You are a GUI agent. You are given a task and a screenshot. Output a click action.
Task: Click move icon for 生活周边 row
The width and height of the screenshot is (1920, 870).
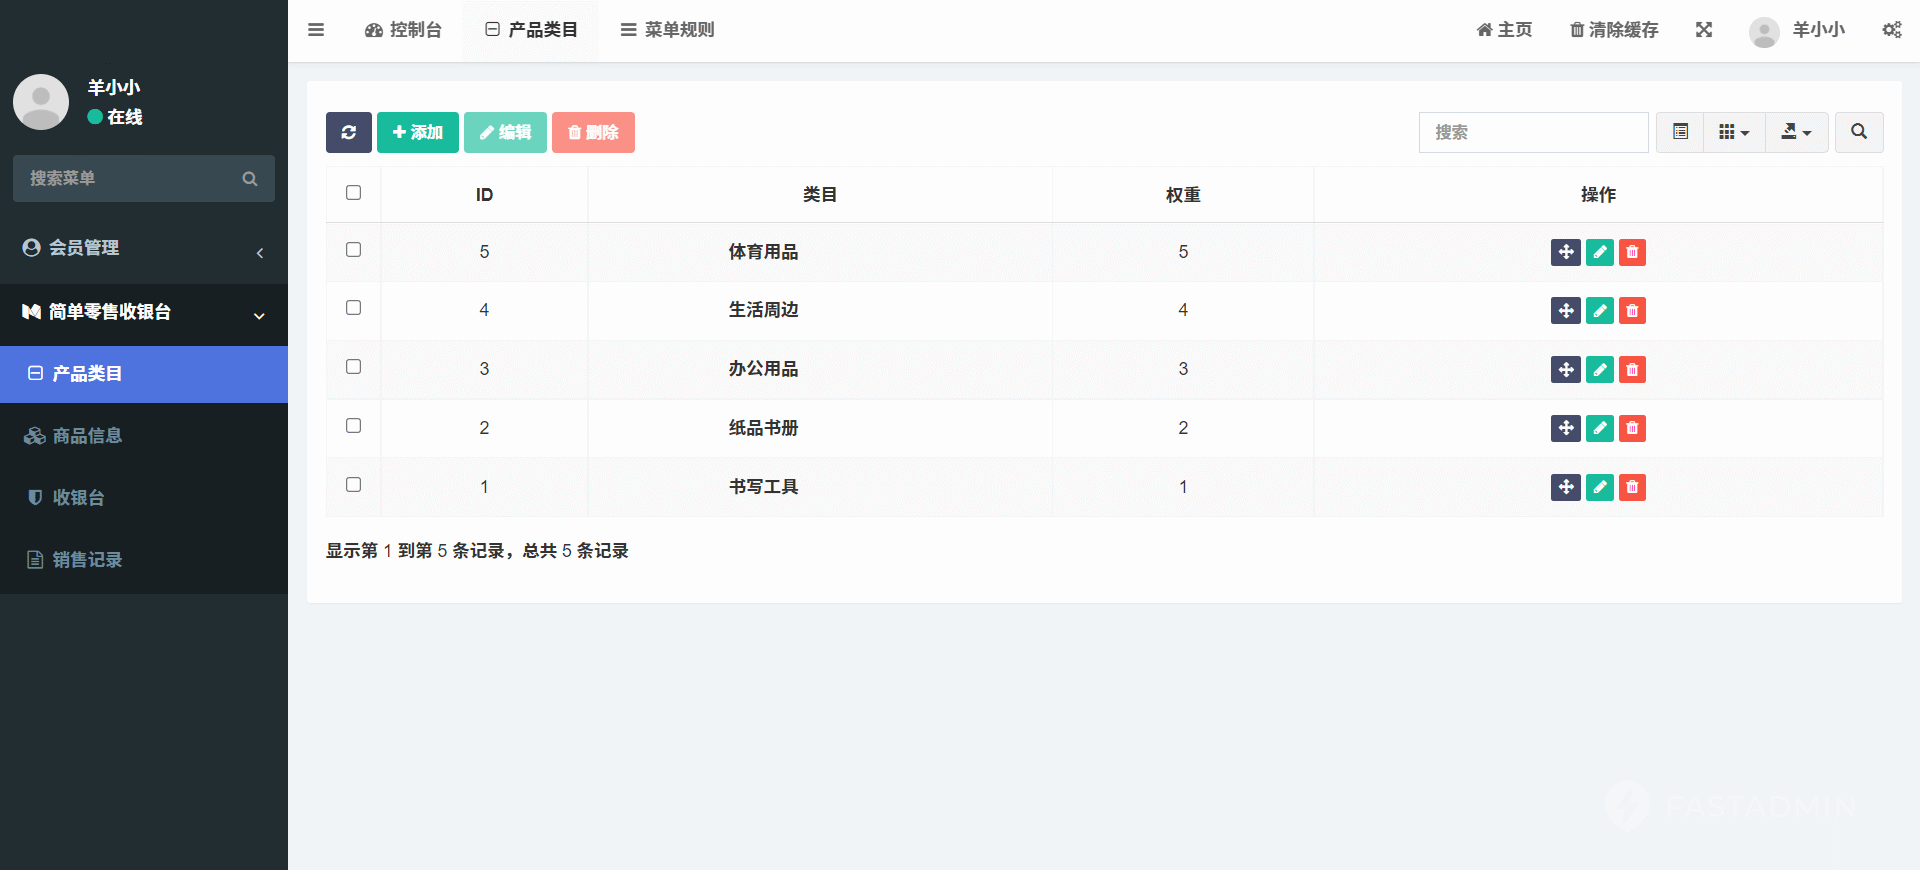tap(1566, 311)
